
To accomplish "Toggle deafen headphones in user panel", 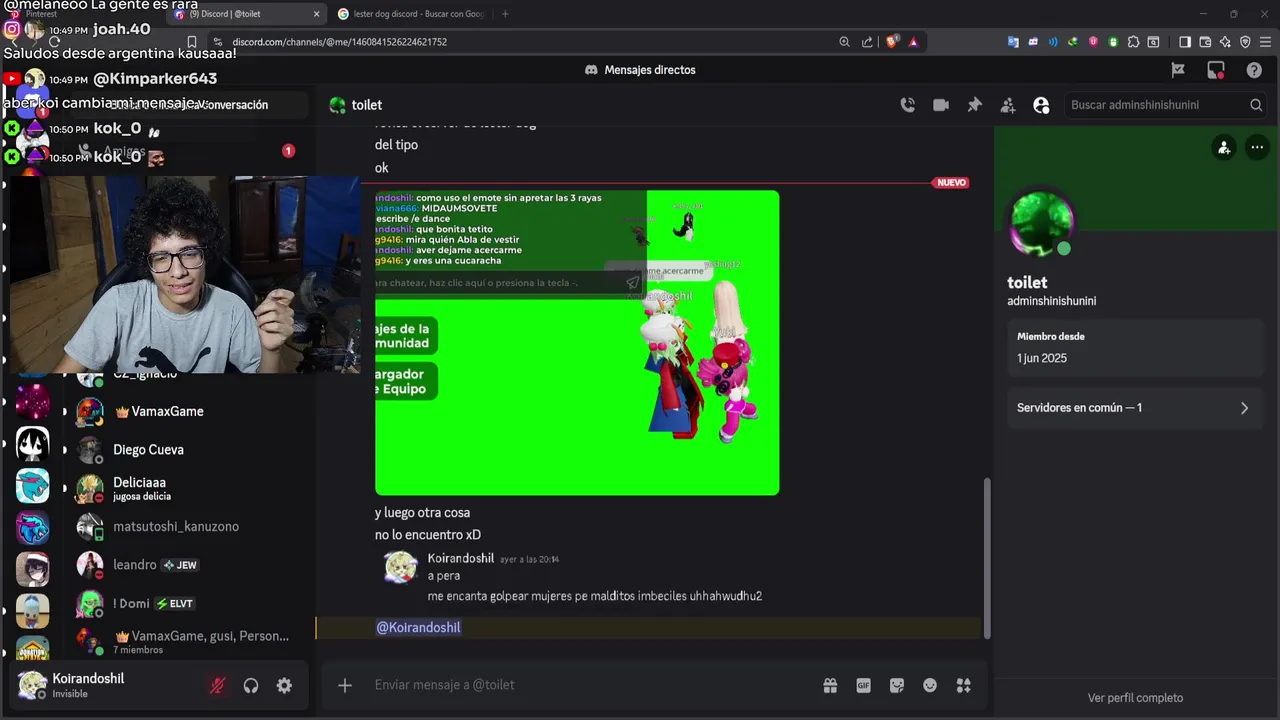I will 251,685.
